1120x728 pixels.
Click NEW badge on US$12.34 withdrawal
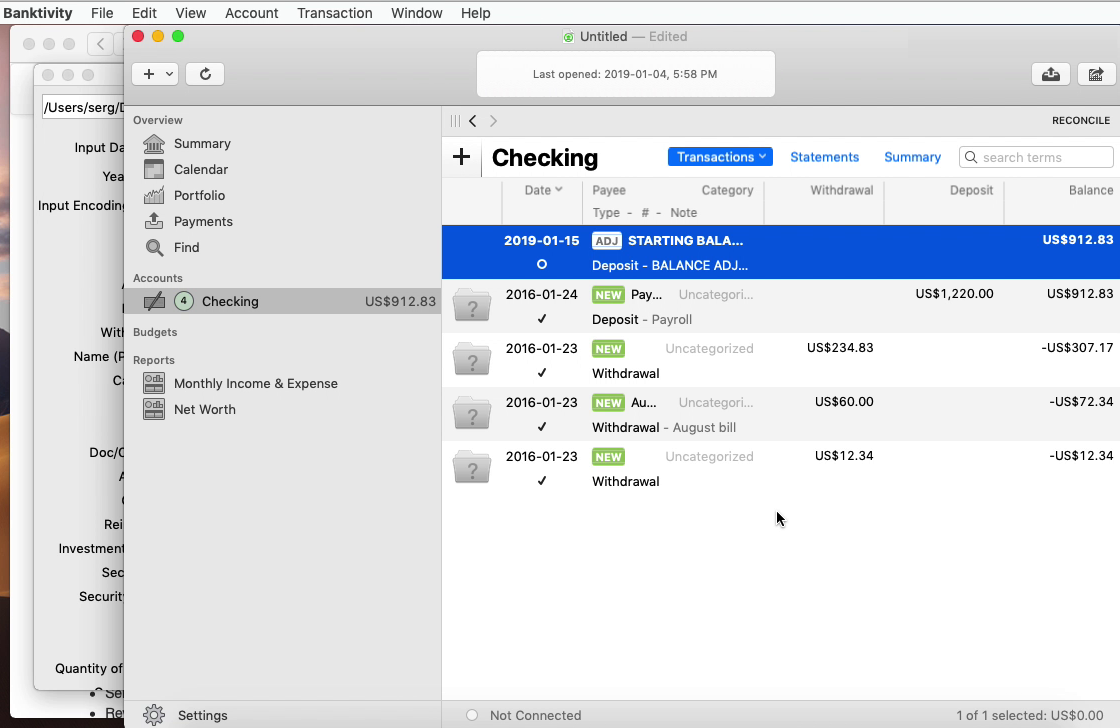[x=609, y=457]
